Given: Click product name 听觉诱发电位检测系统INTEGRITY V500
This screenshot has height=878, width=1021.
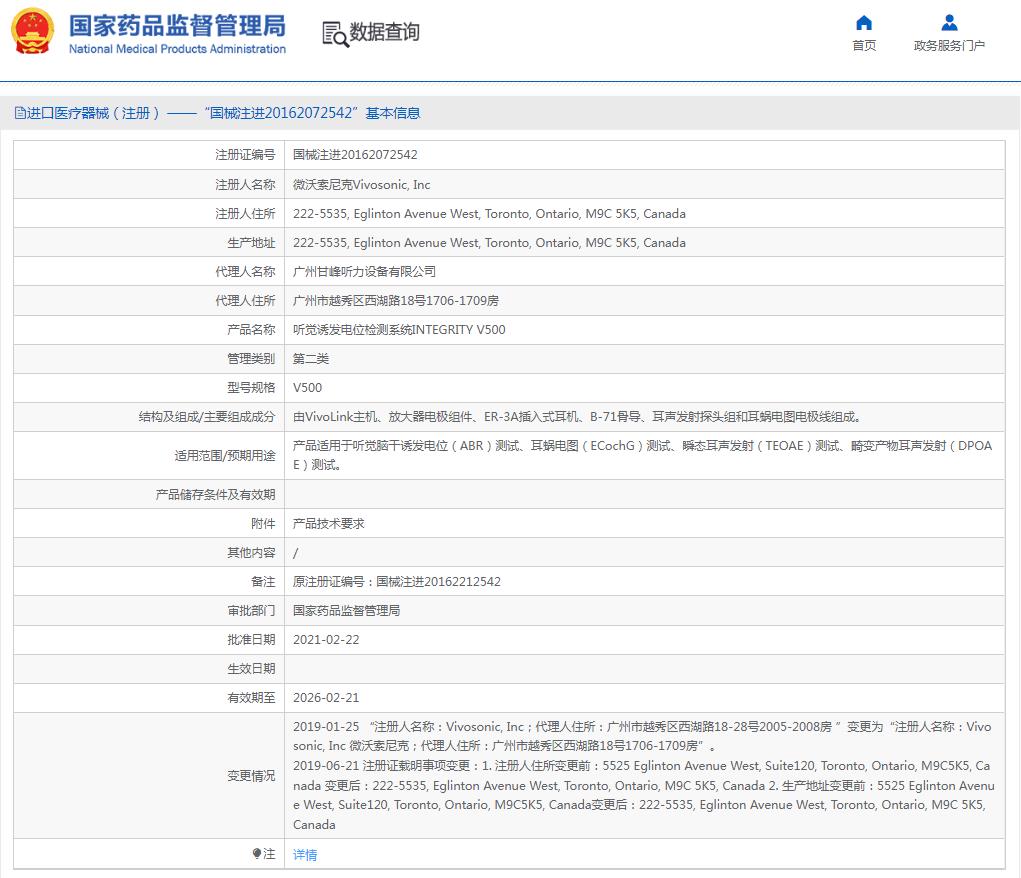Looking at the screenshot, I should coord(399,330).
